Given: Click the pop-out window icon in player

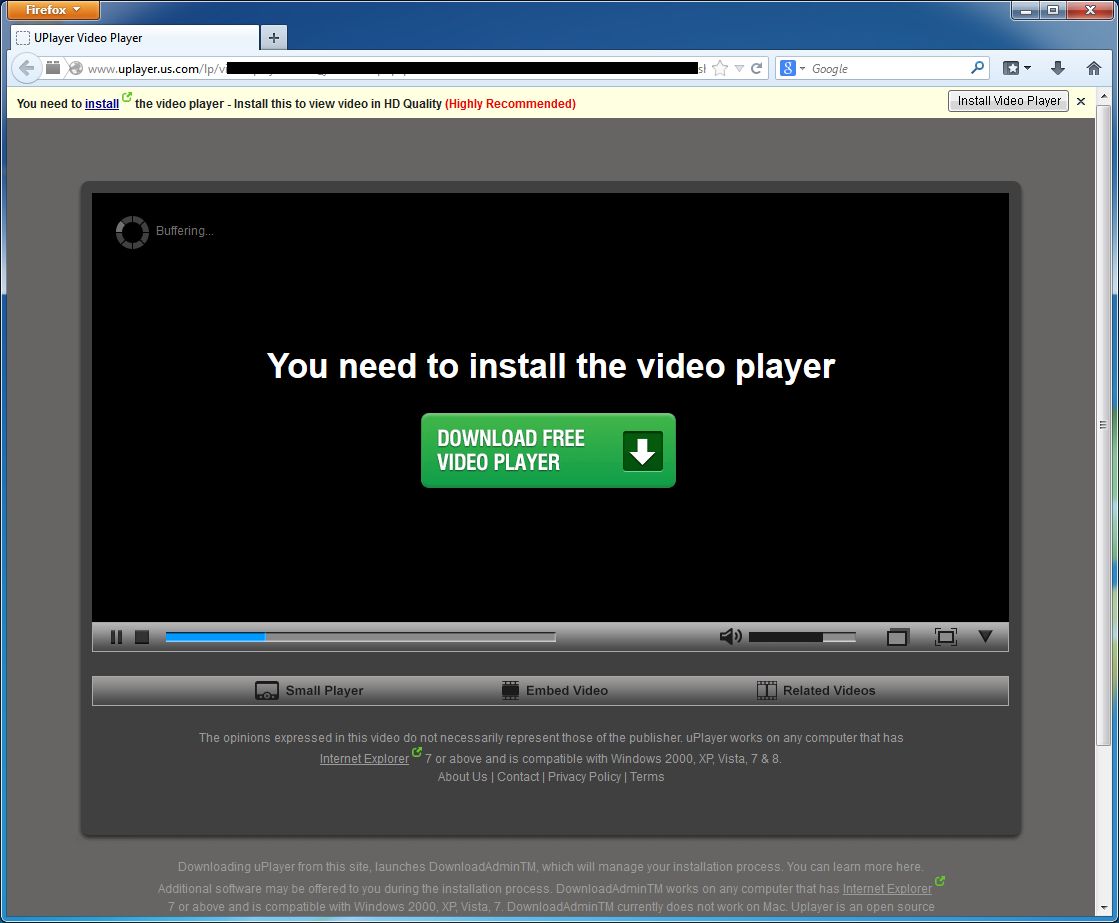Looking at the screenshot, I should click(897, 637).
